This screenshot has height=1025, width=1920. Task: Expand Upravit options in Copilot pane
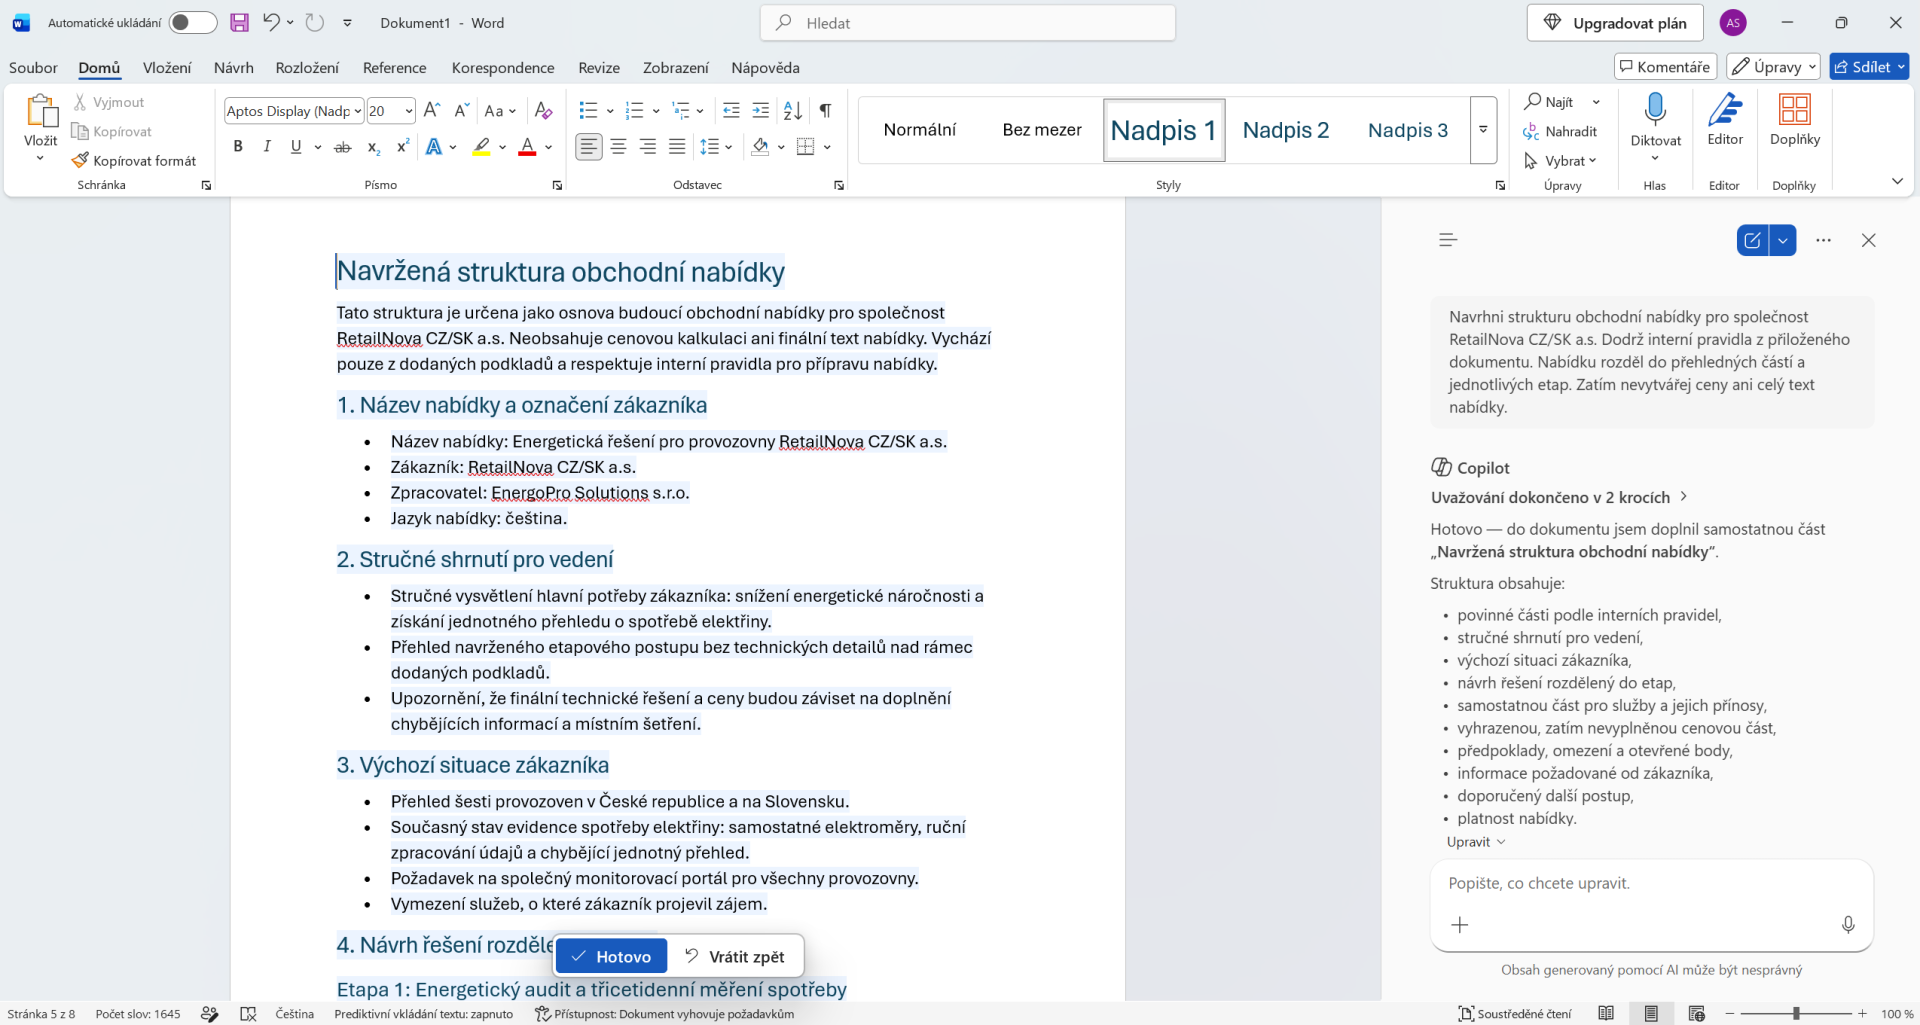click(1476, 842)
